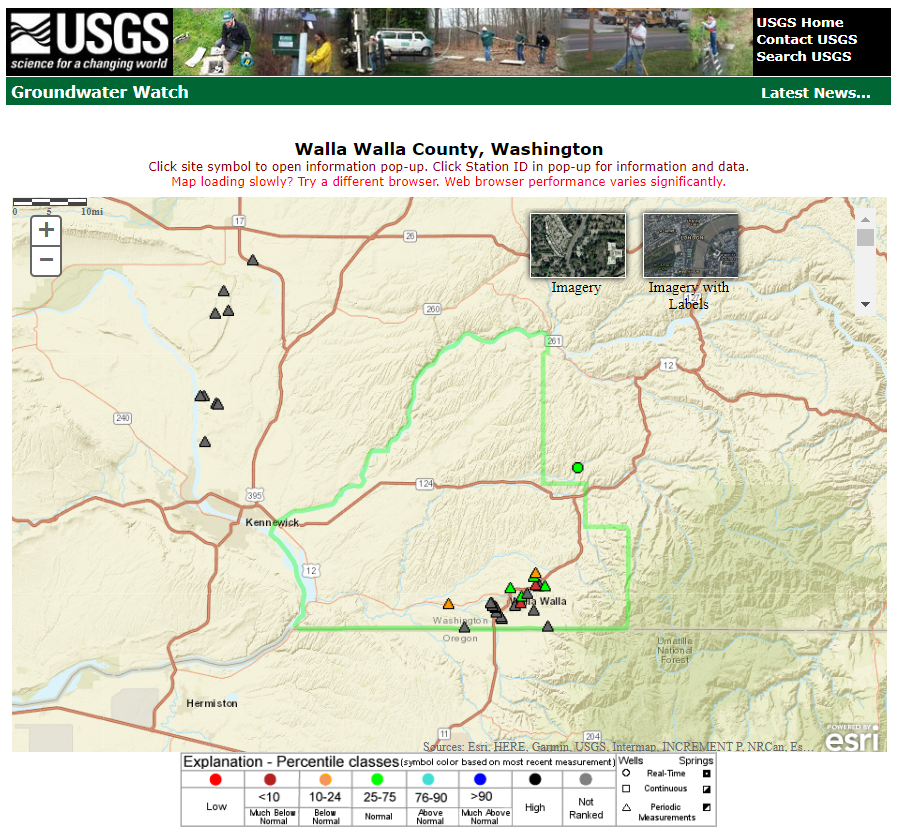Select lone gray triangle directly north of Kennewick

pos(205,441)
